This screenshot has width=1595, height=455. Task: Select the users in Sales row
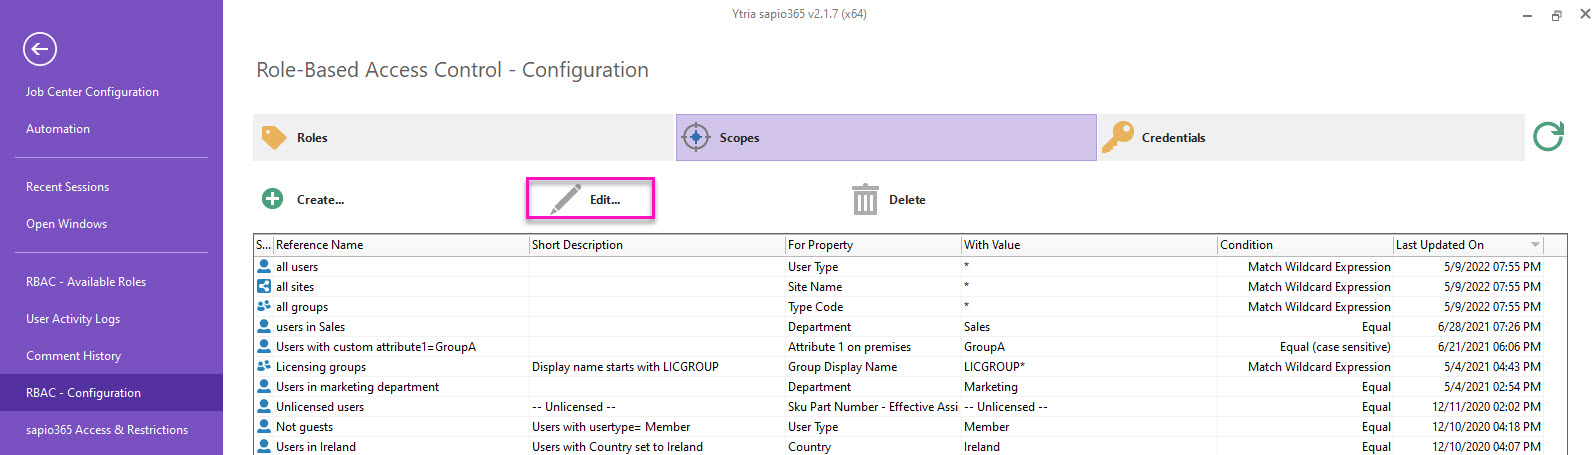pos(310,327)
